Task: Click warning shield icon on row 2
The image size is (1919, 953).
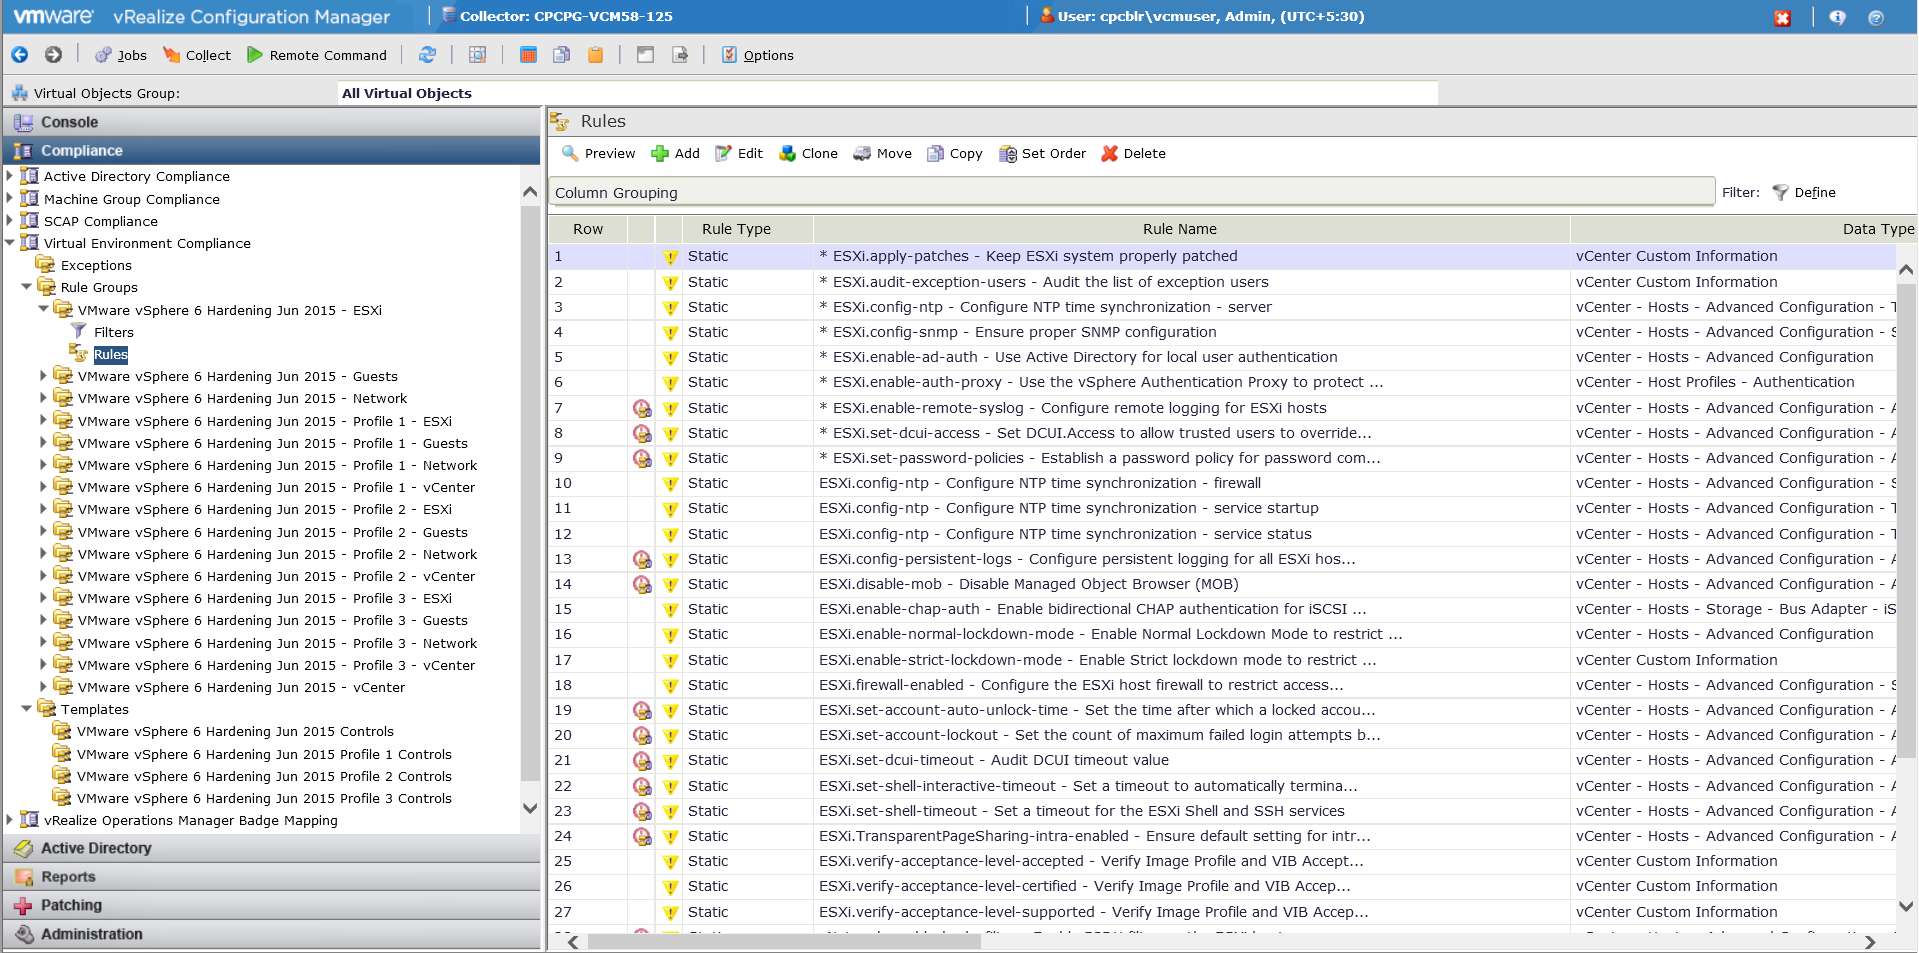Action: (x=670, y=282)
